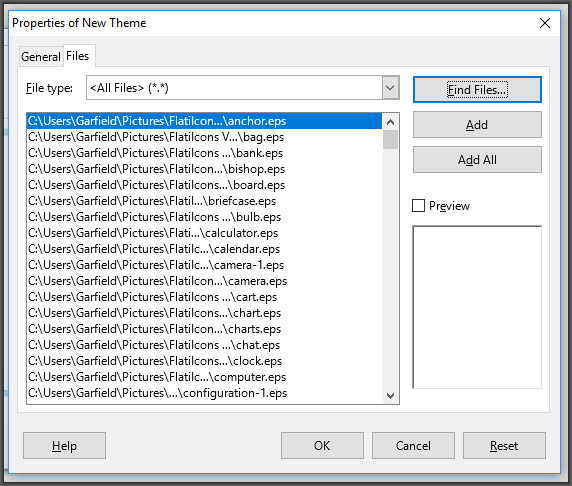Click Add All button
This screenshot has width=572, height=486.
coord(477,160)
